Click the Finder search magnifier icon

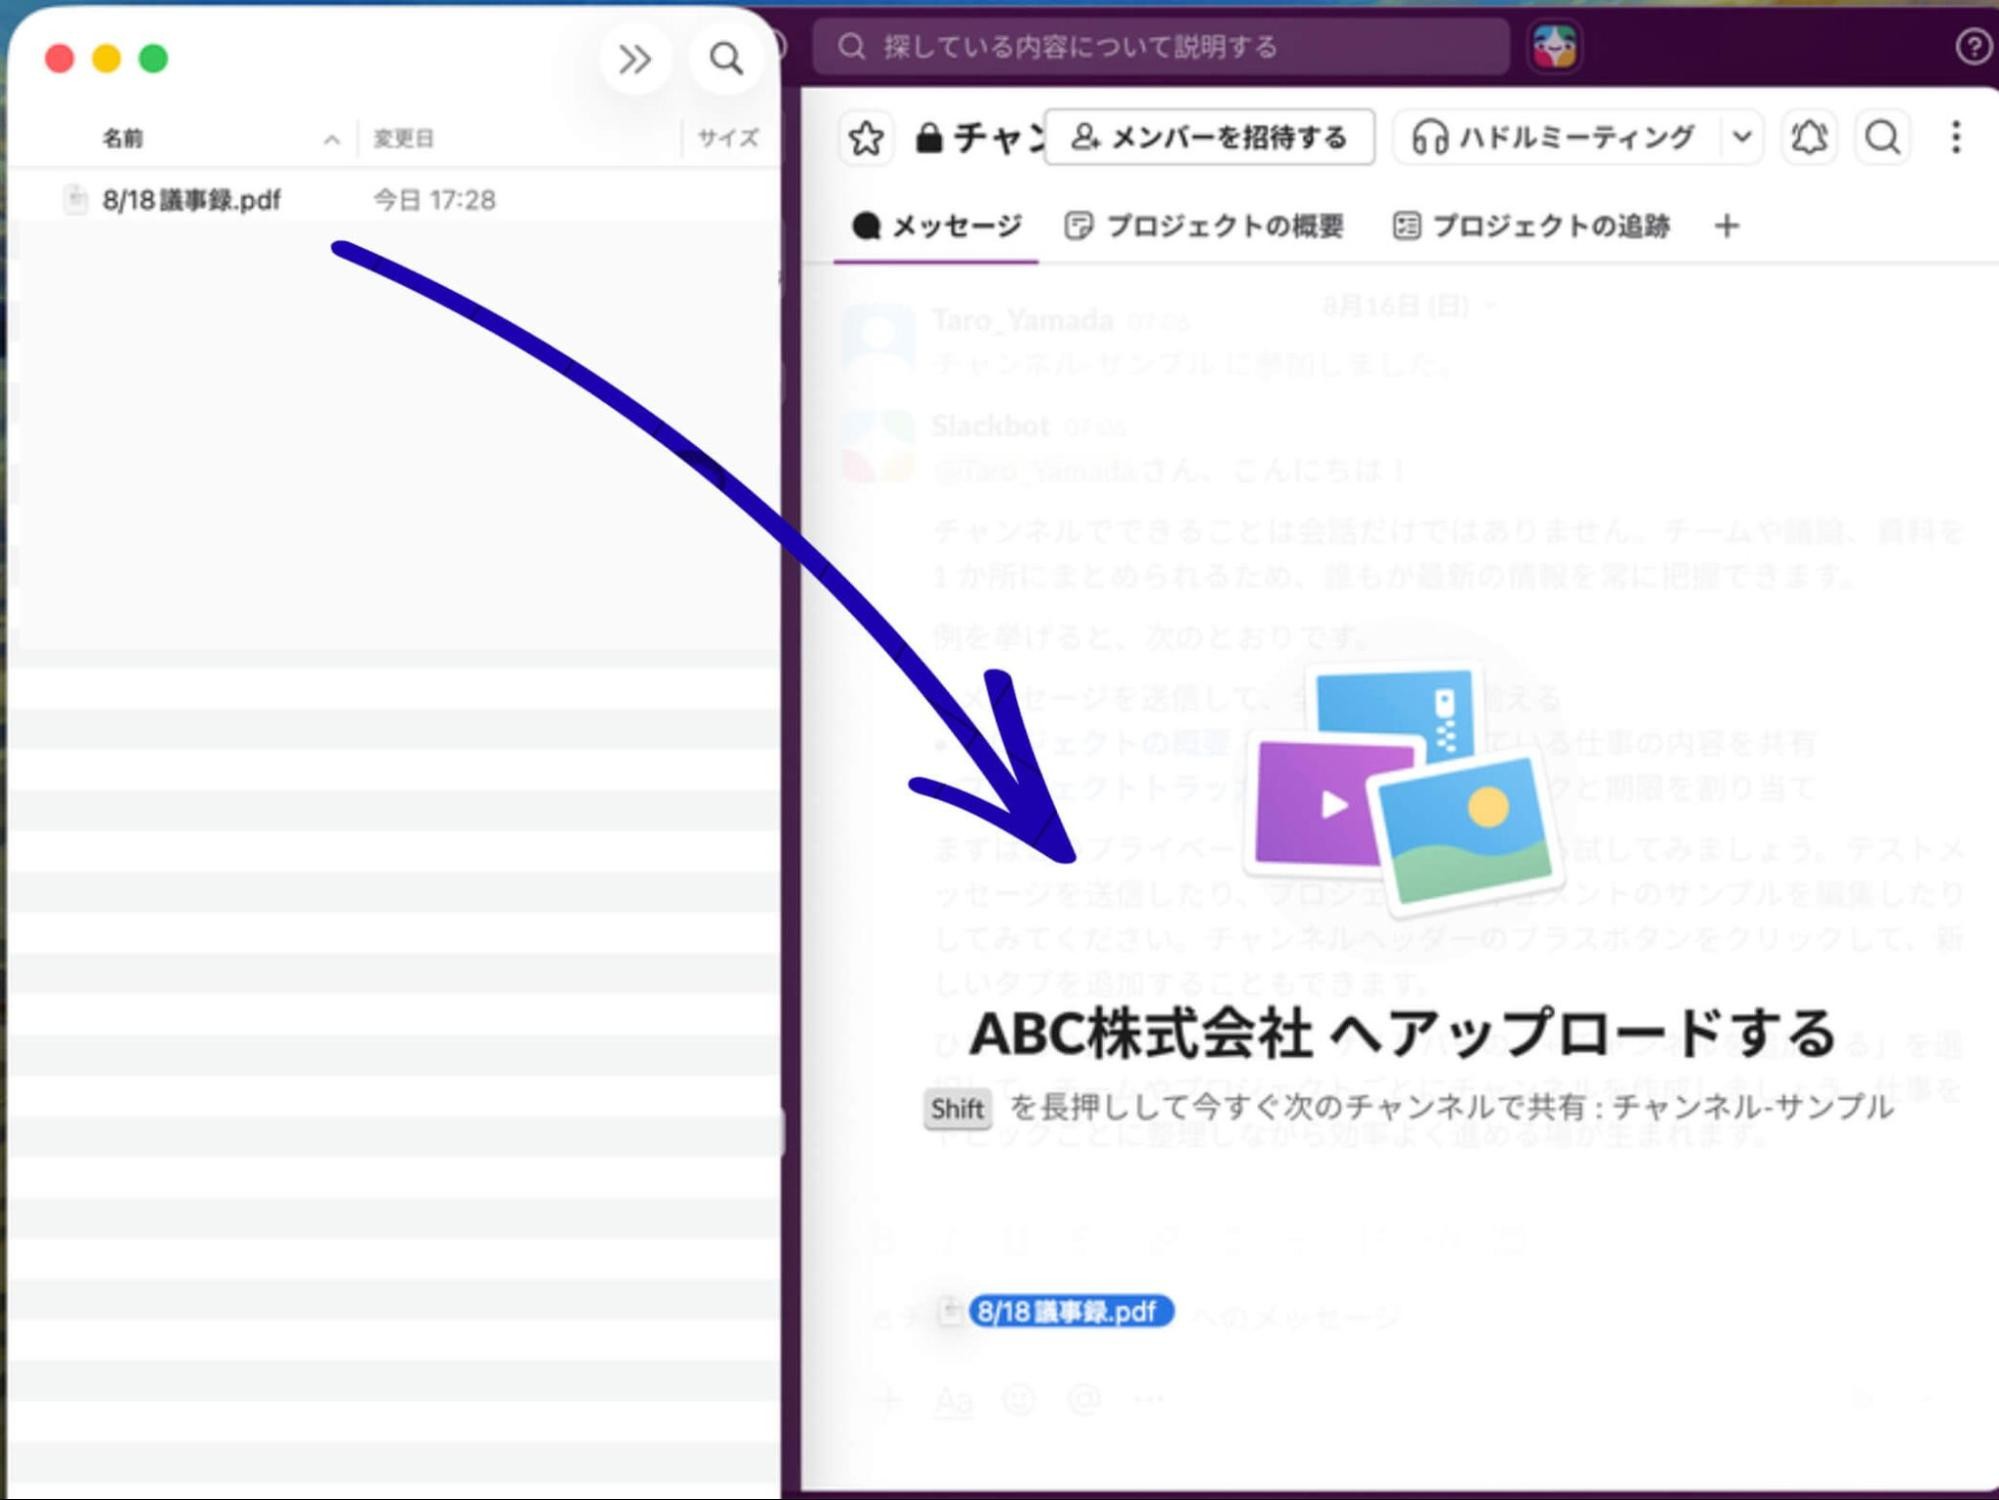click(726, 59)
